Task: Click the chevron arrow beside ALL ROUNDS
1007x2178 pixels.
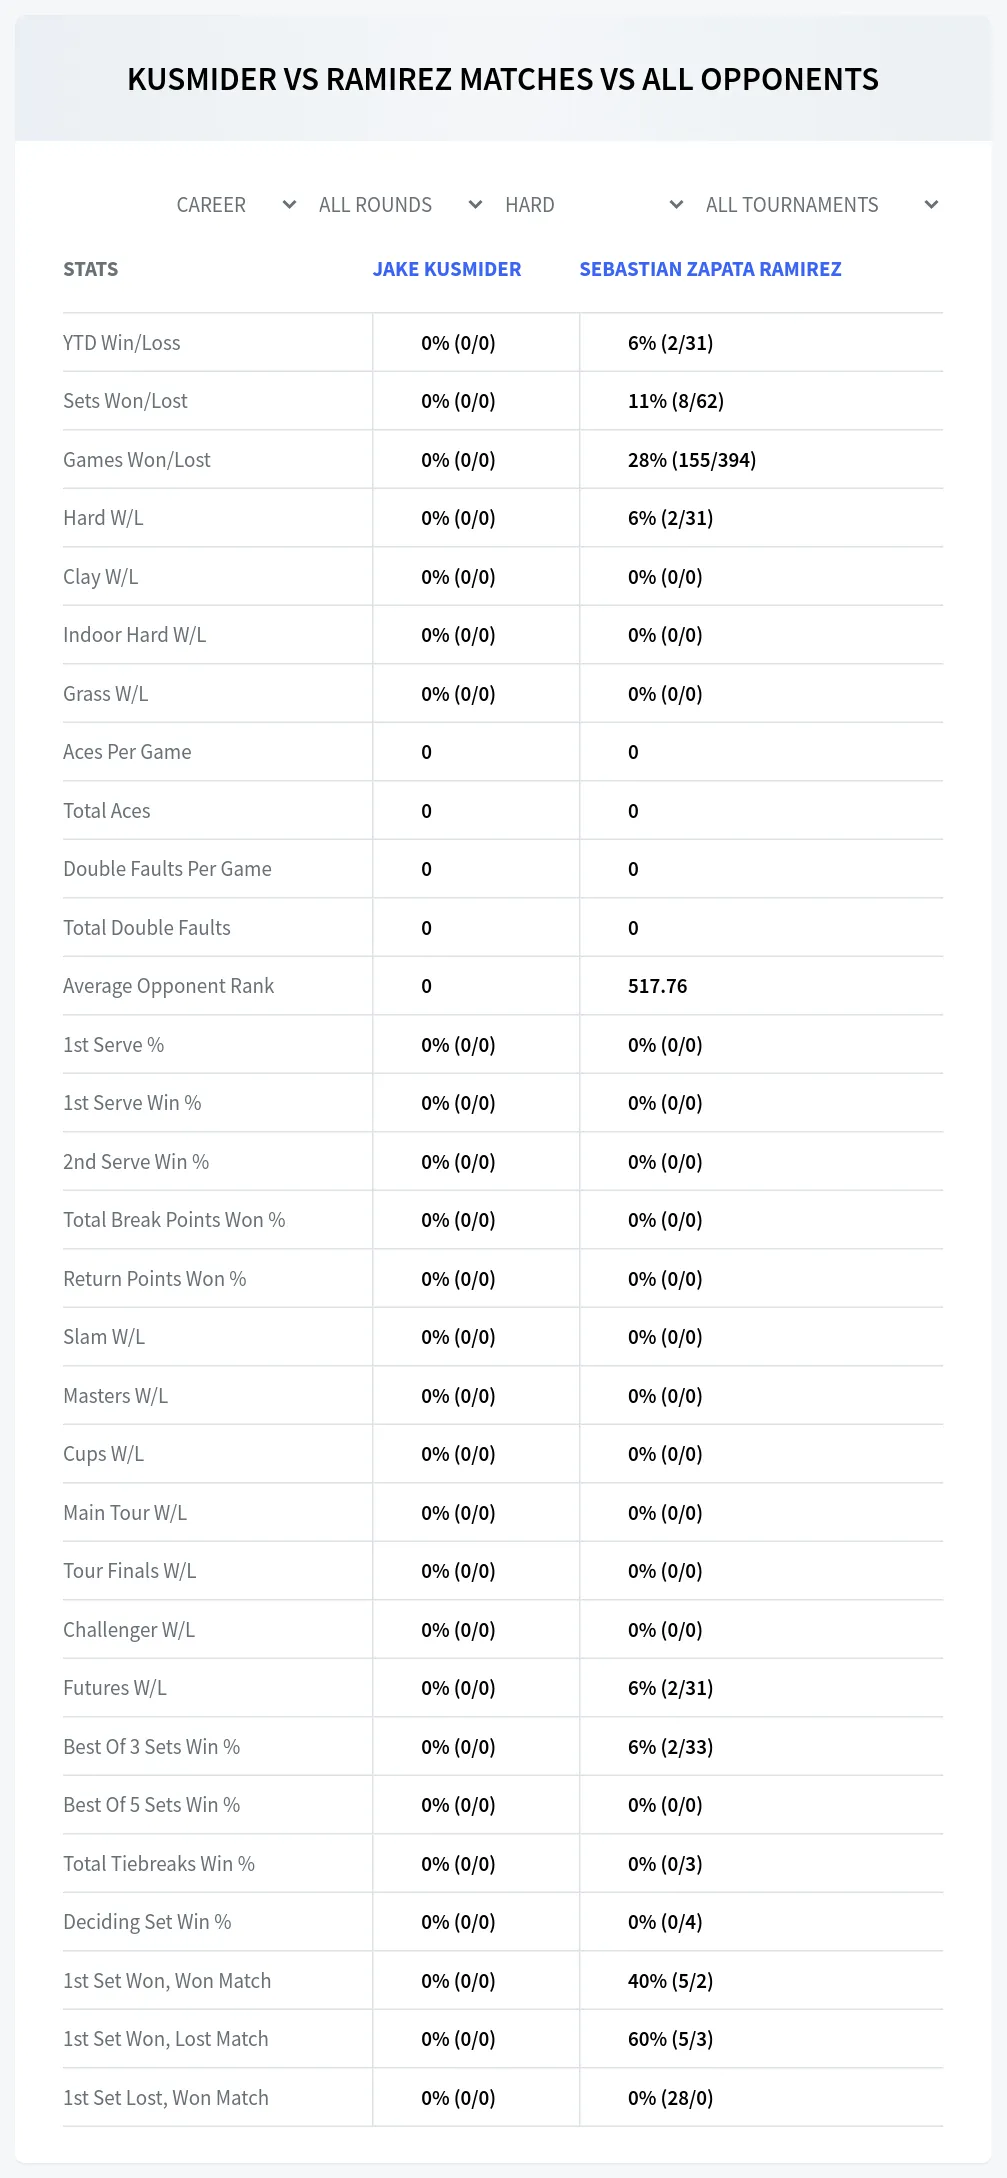Action: pos(475,205)
